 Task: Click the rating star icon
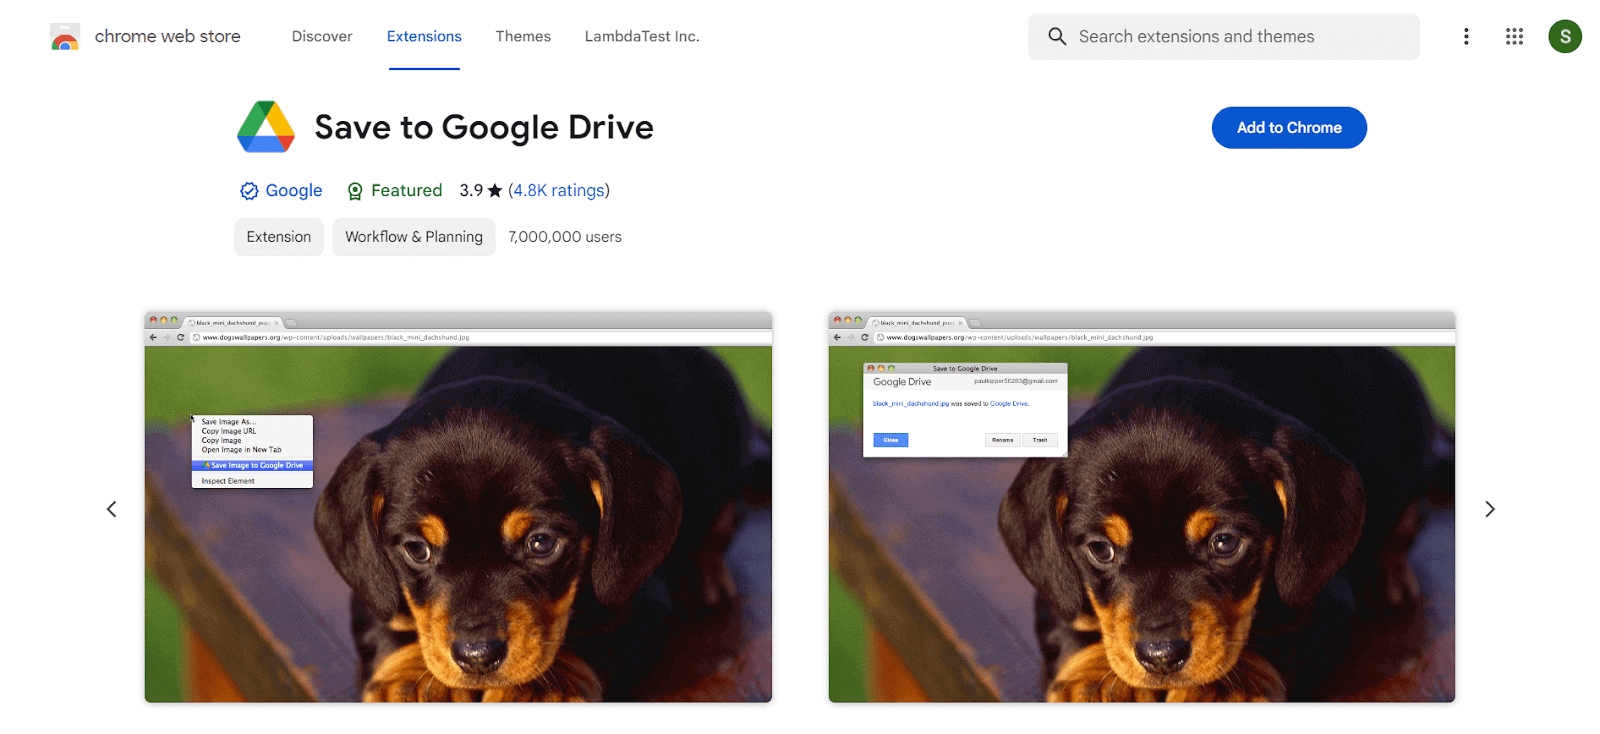point(495,190)
